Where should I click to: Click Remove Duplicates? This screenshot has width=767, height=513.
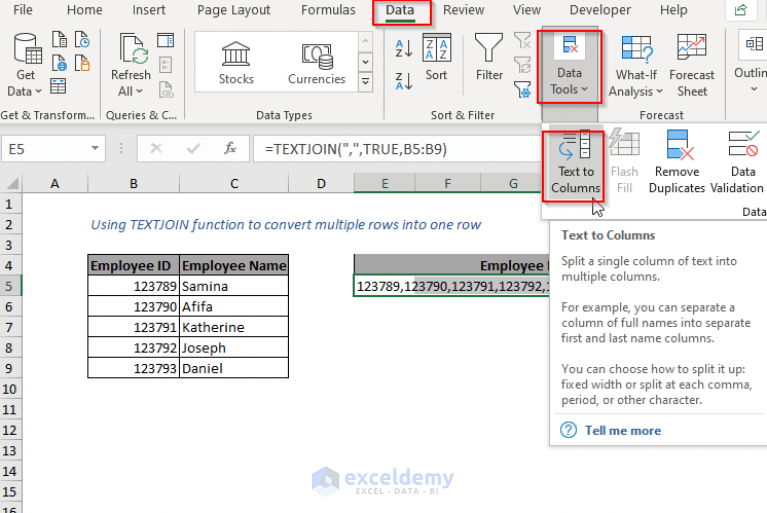677,162
